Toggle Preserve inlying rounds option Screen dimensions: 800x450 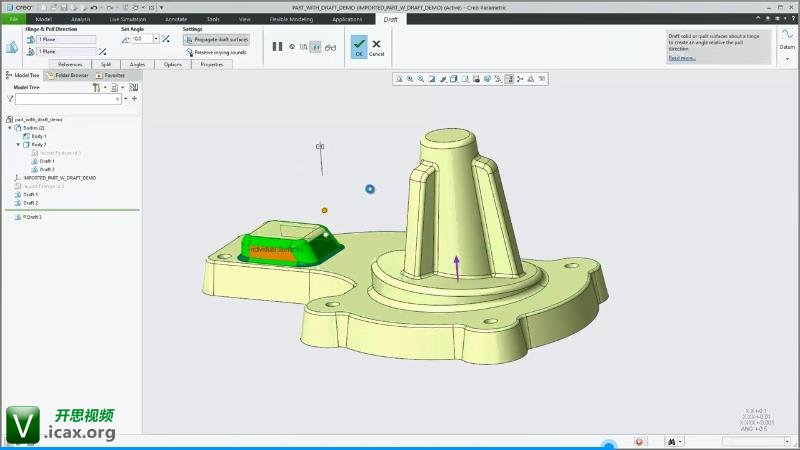[217, 51]
